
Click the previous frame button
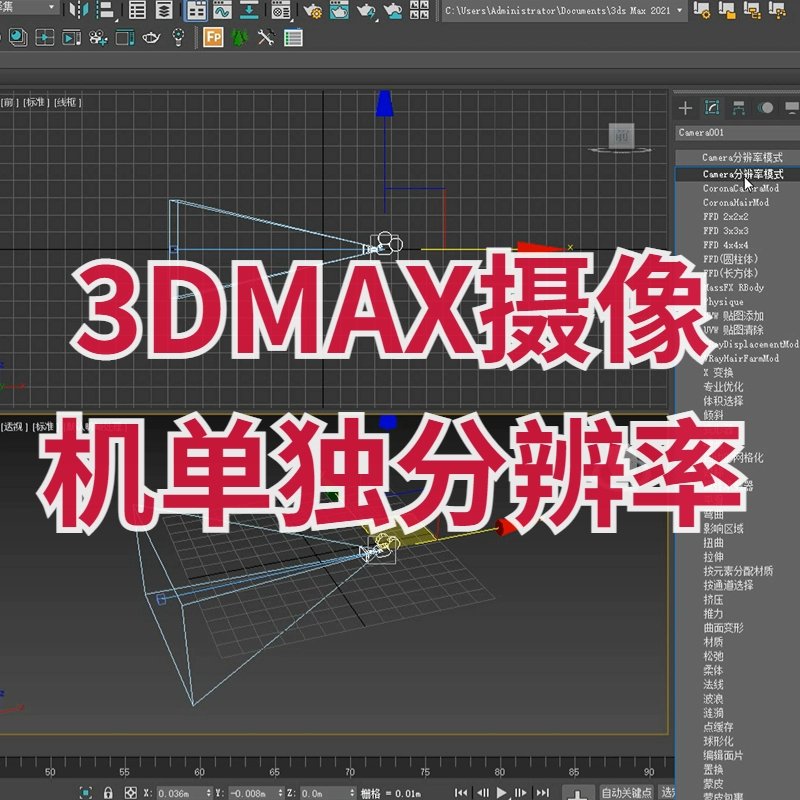(x=483, y=792)
